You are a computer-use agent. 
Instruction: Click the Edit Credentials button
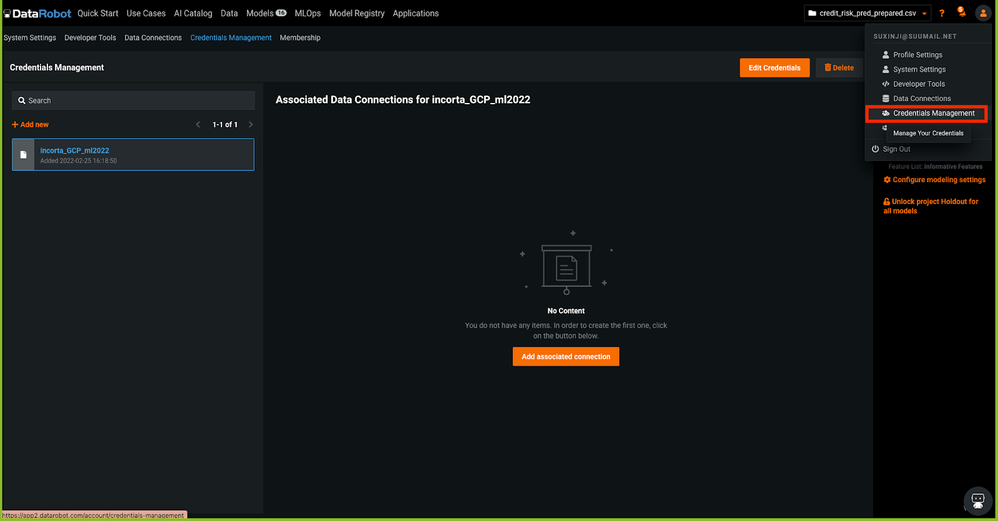[x=774, y=68]
